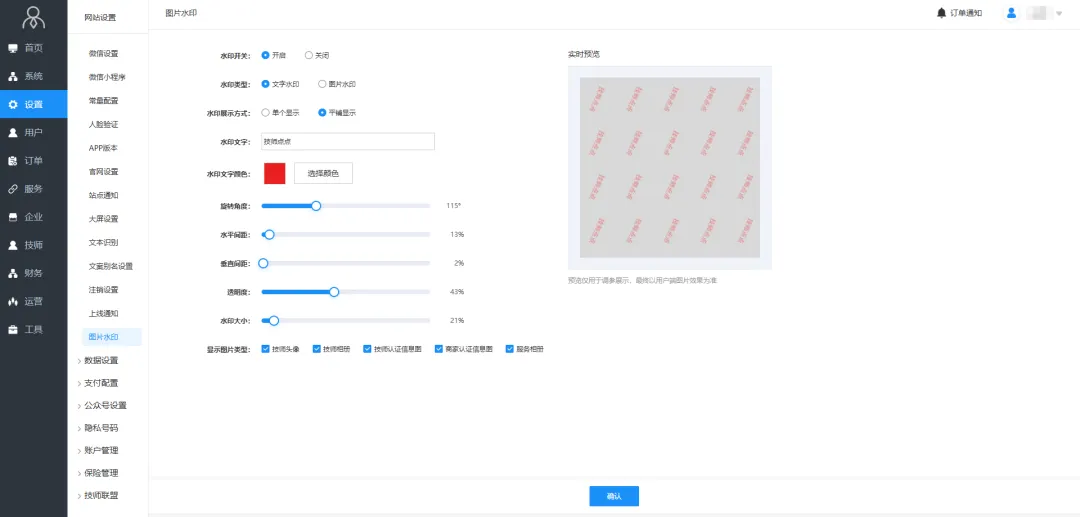The height and width of the screenshot is (517, 1080).
Task: Open the 微信设置 menu item
Action: pos(103,54)
